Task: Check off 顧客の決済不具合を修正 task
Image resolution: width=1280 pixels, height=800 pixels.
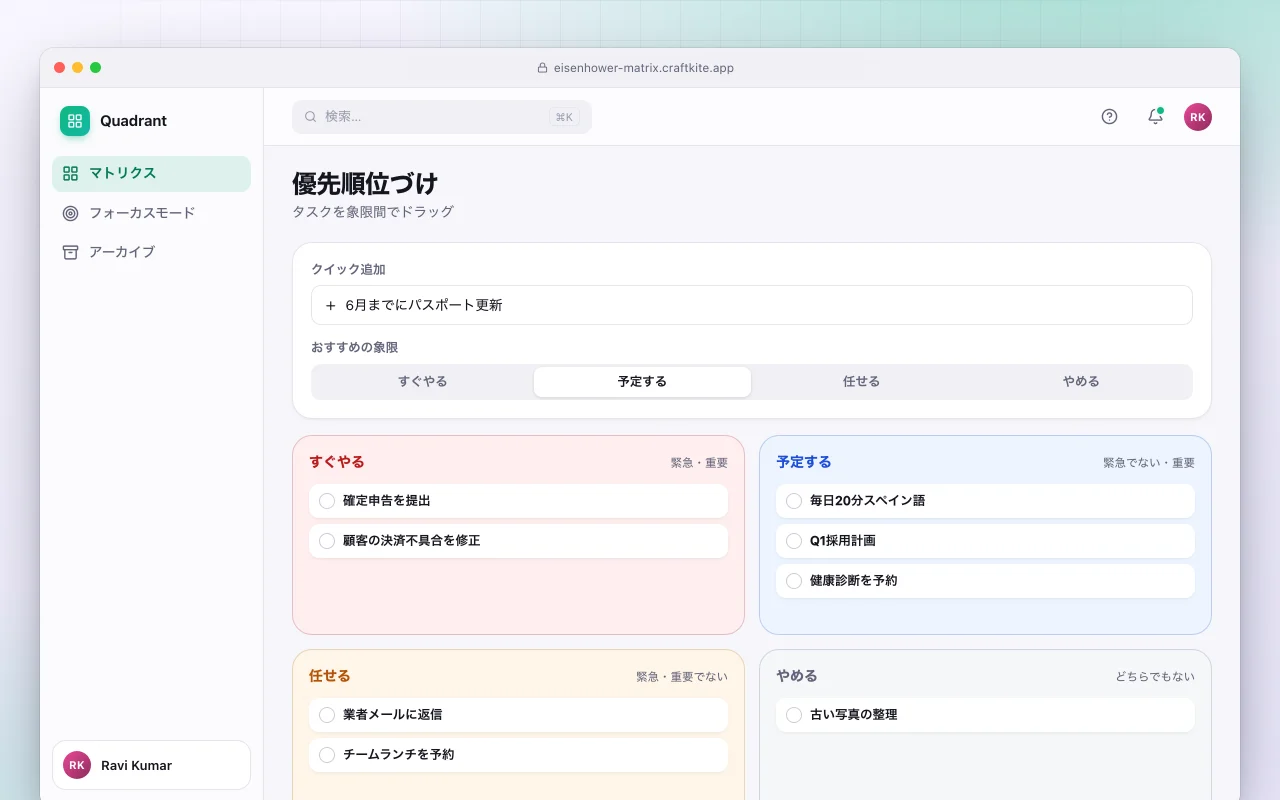Action: click(327, 540)
